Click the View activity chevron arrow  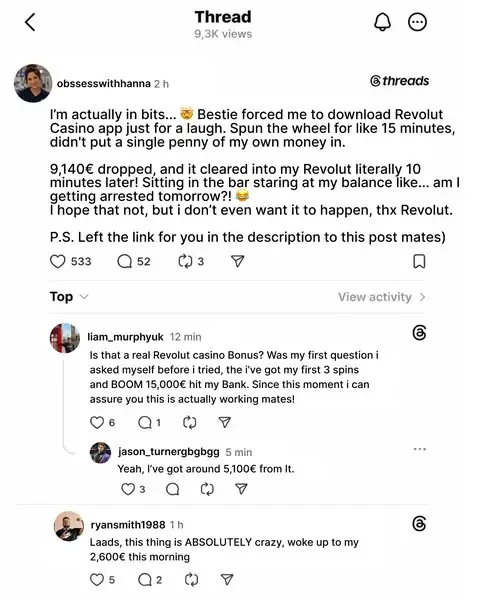[422, 297]
